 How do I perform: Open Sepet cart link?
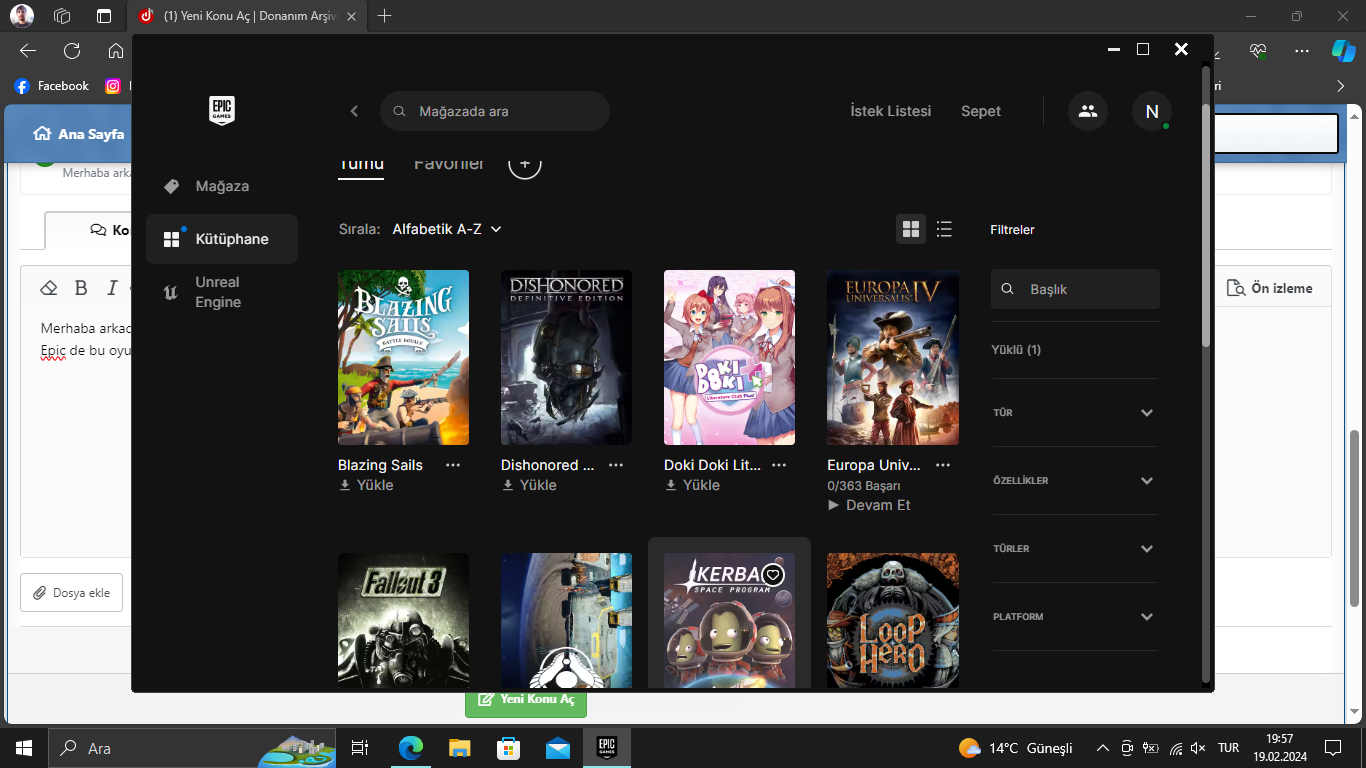[981, 111]
